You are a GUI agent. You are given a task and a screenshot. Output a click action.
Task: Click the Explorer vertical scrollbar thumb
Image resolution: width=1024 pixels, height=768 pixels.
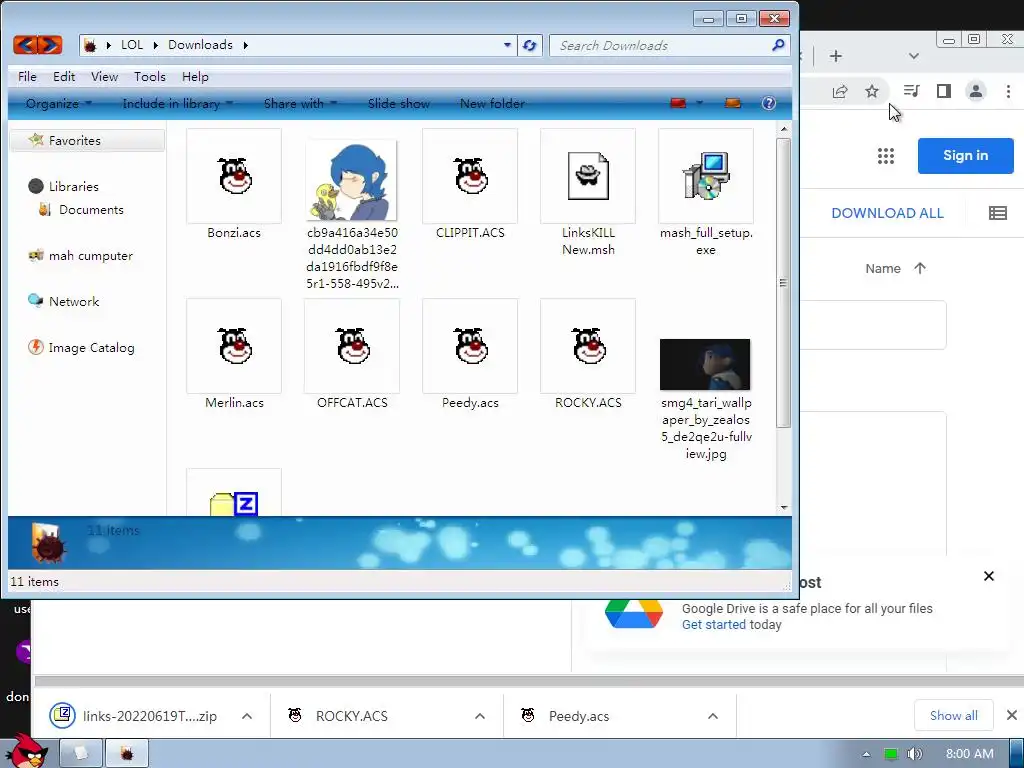coord(783,282)
